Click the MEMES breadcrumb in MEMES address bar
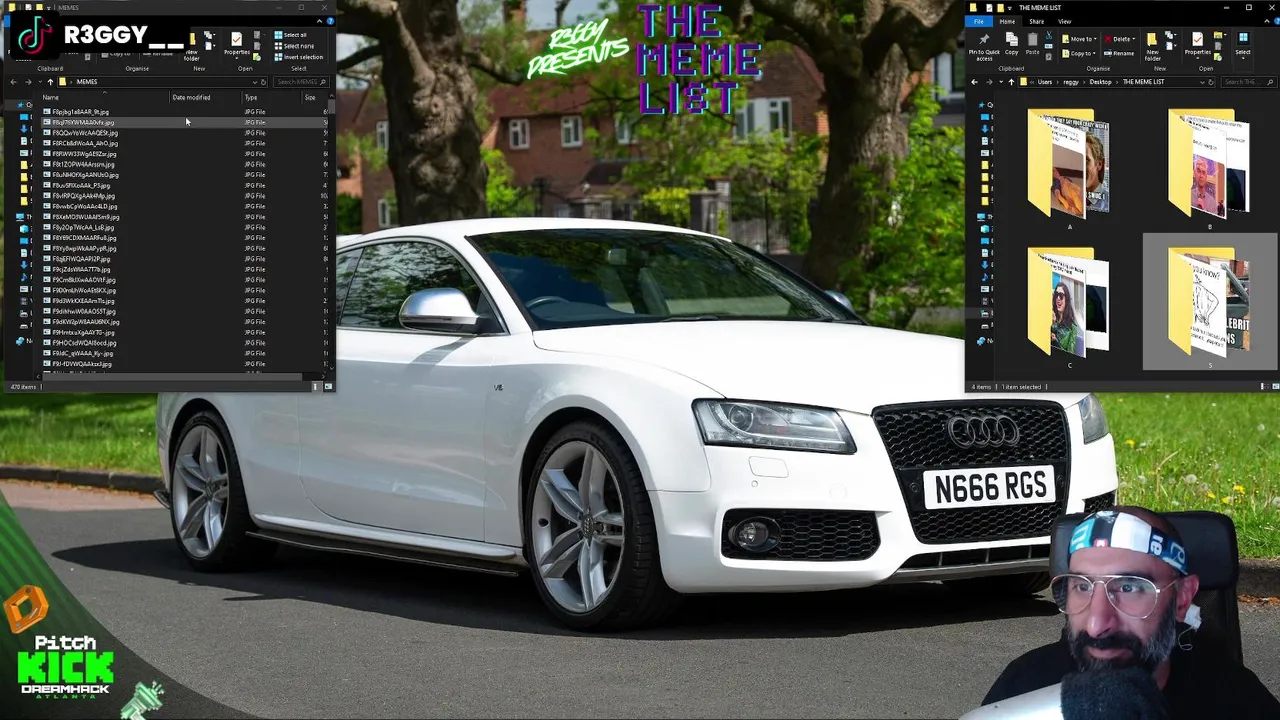 tap(87, 82)
